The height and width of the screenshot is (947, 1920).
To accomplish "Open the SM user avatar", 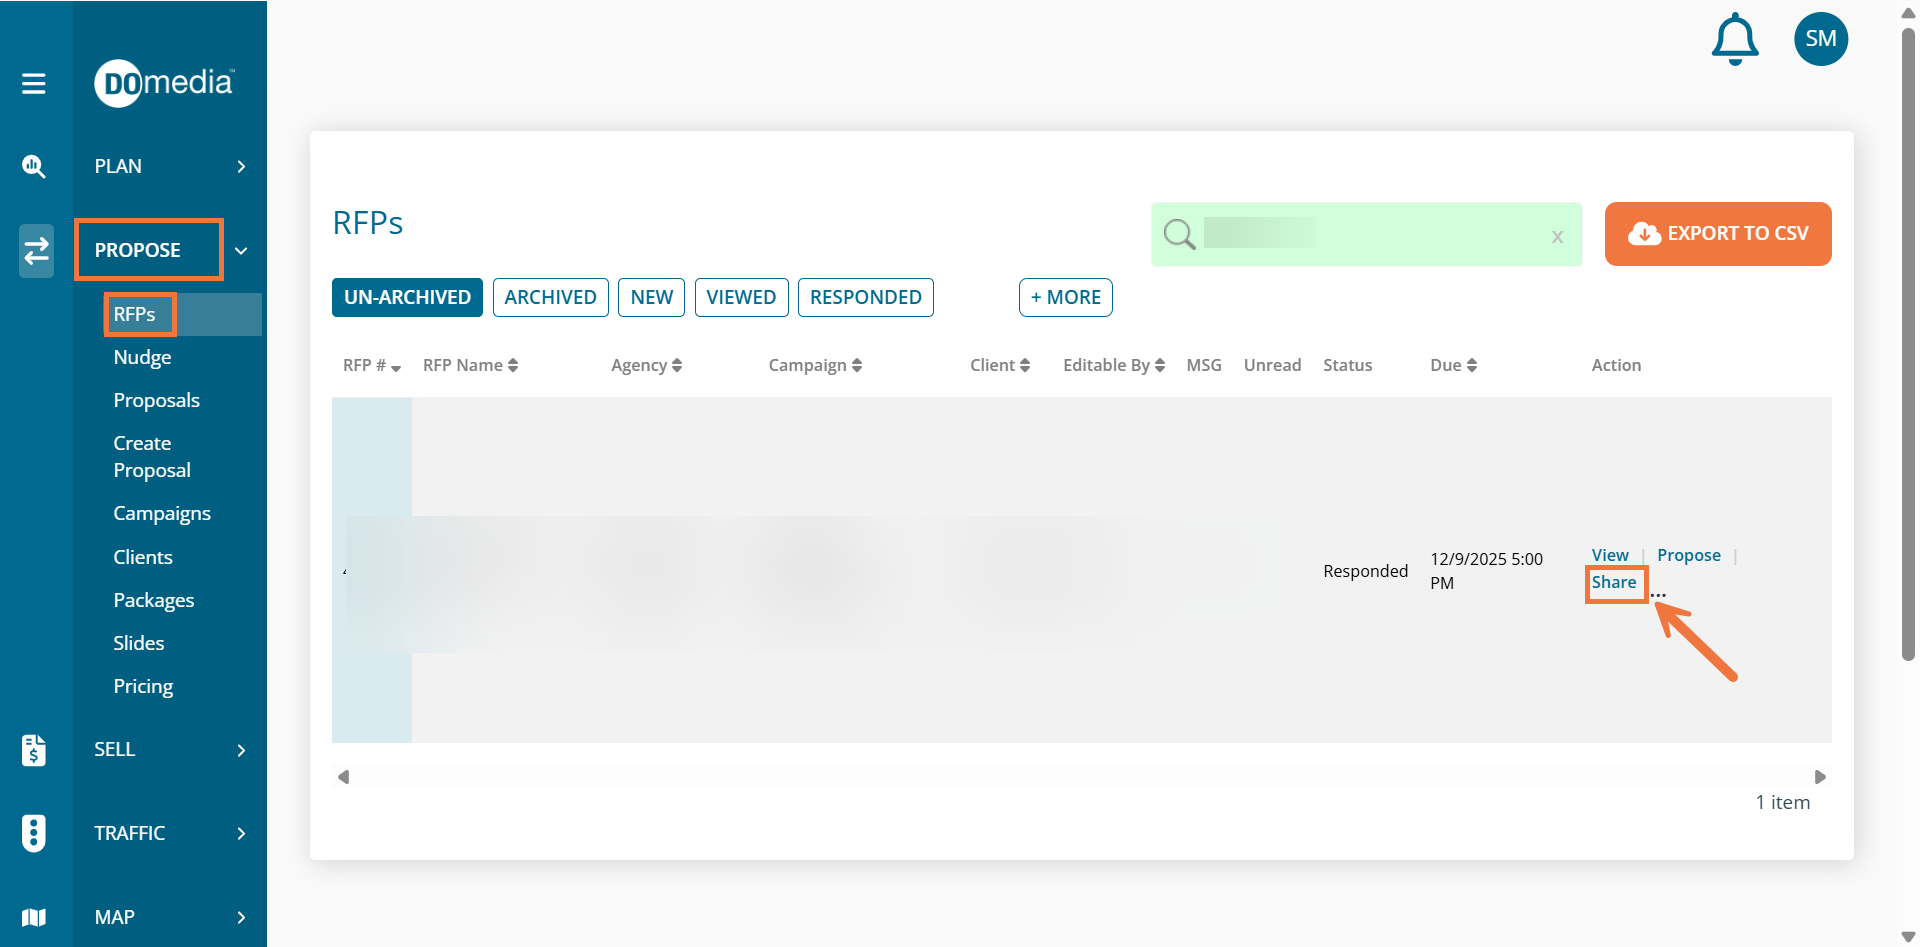I will (x=1820, y=40).
